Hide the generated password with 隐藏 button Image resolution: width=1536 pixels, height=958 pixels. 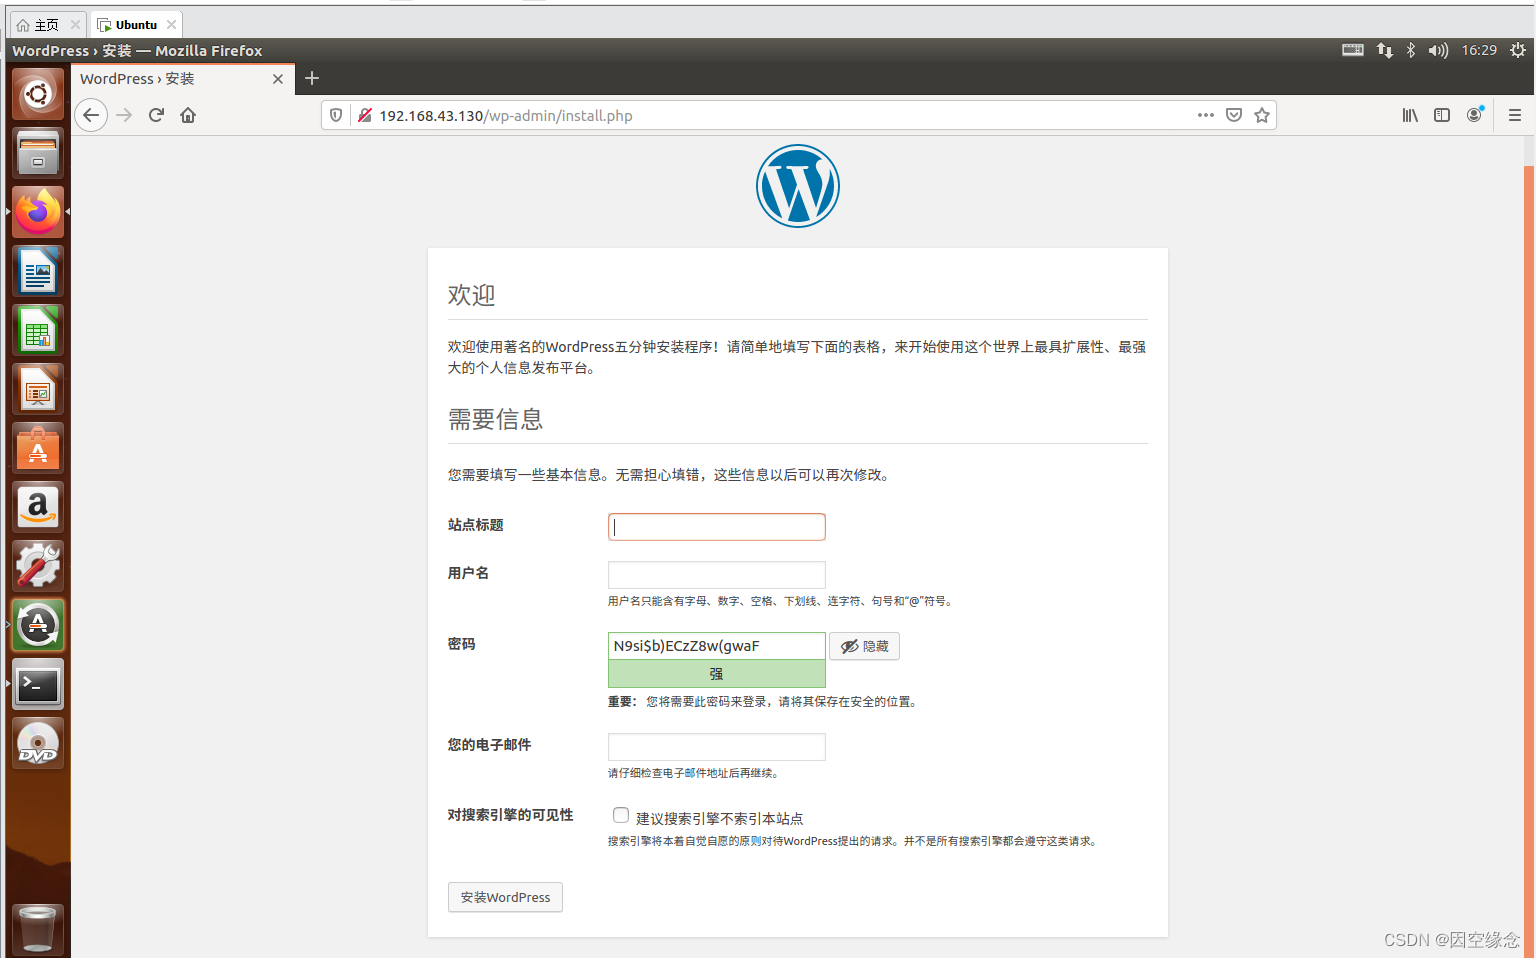(864, 646)
